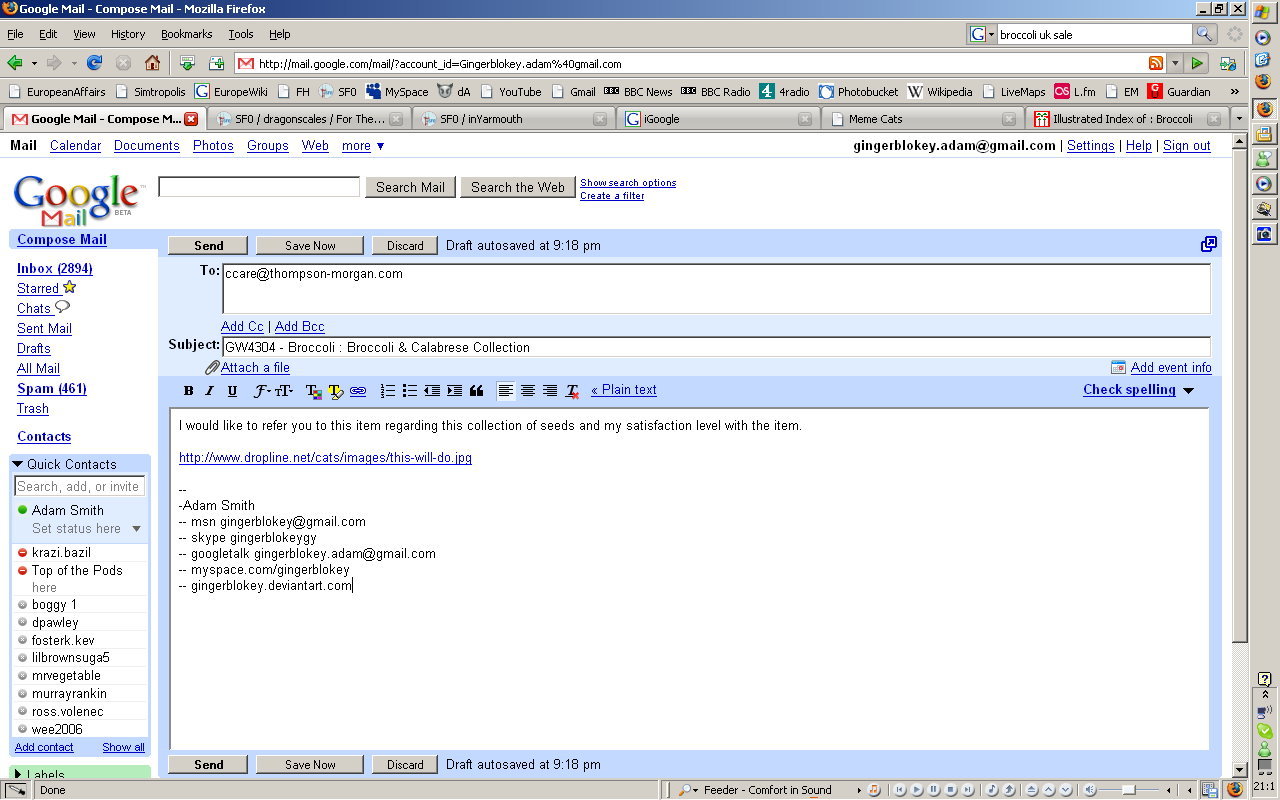
Task: Click RSS feed icon in address bar
Action: [1156, 63]
